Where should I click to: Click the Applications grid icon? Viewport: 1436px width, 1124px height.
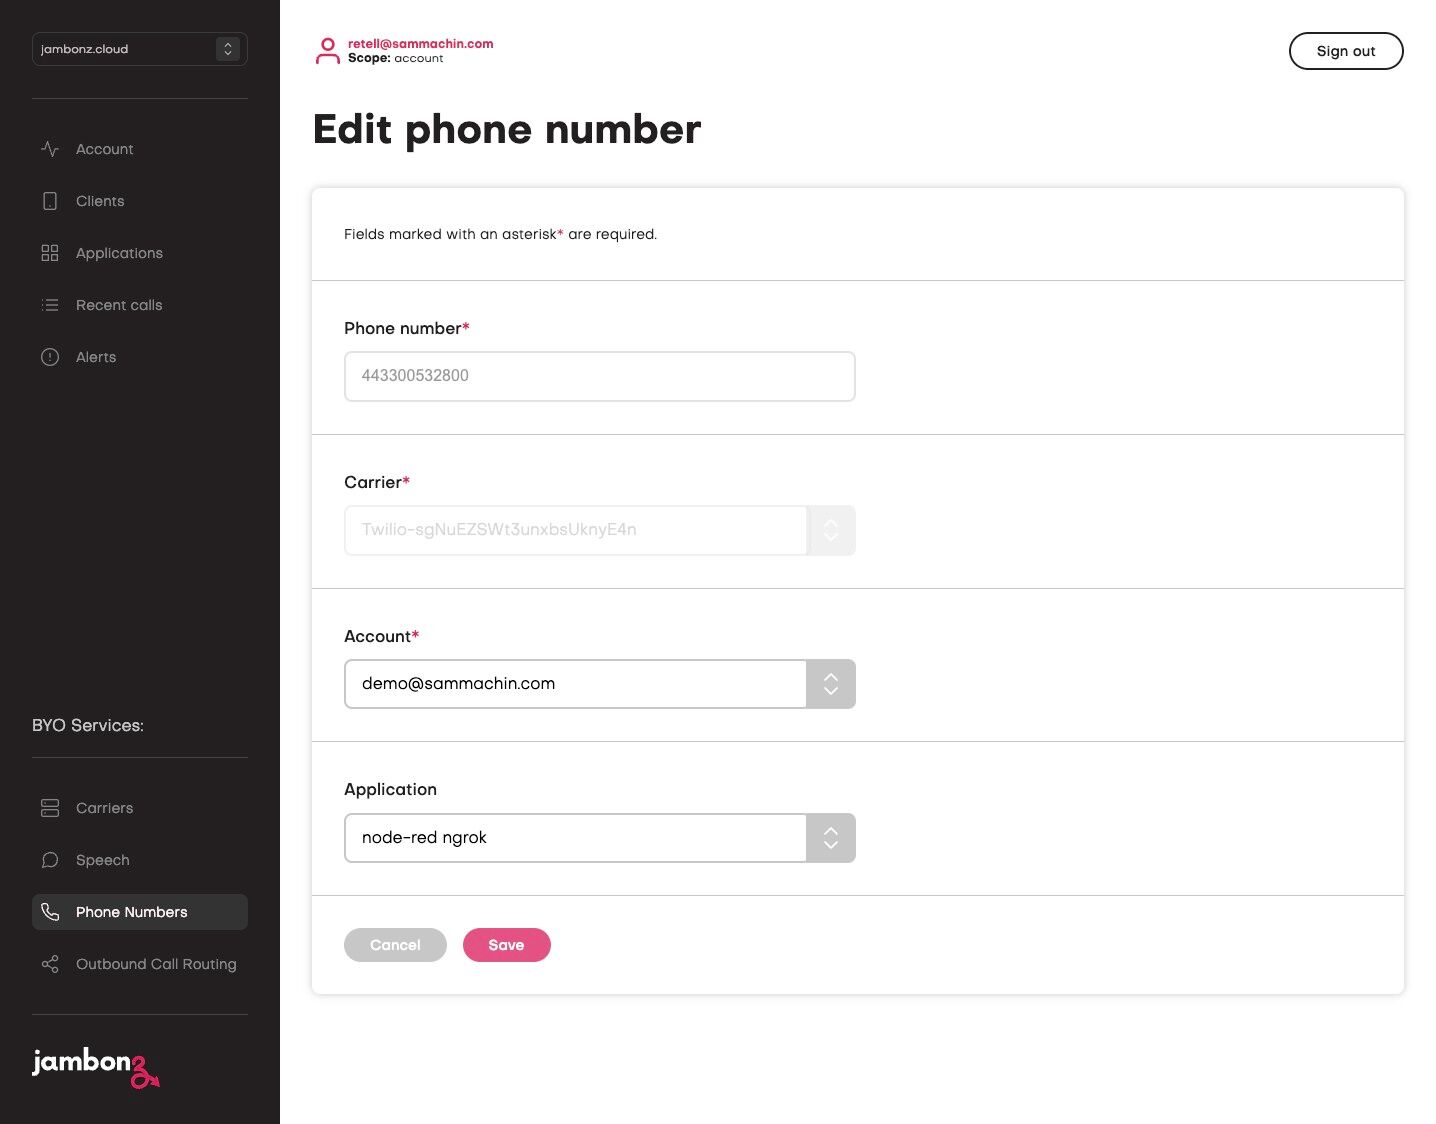click(50, 253)
